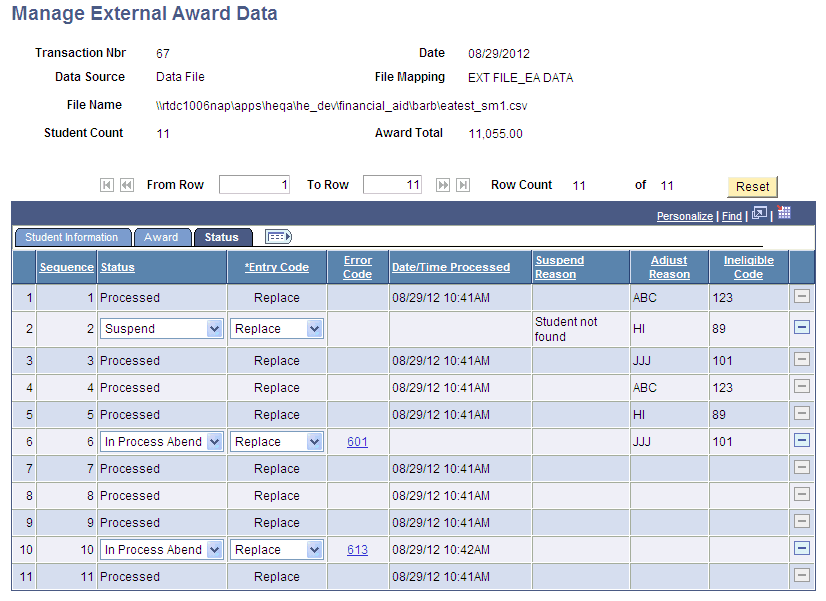Remove row 10 with the minus icon

[x=803, y=549]
